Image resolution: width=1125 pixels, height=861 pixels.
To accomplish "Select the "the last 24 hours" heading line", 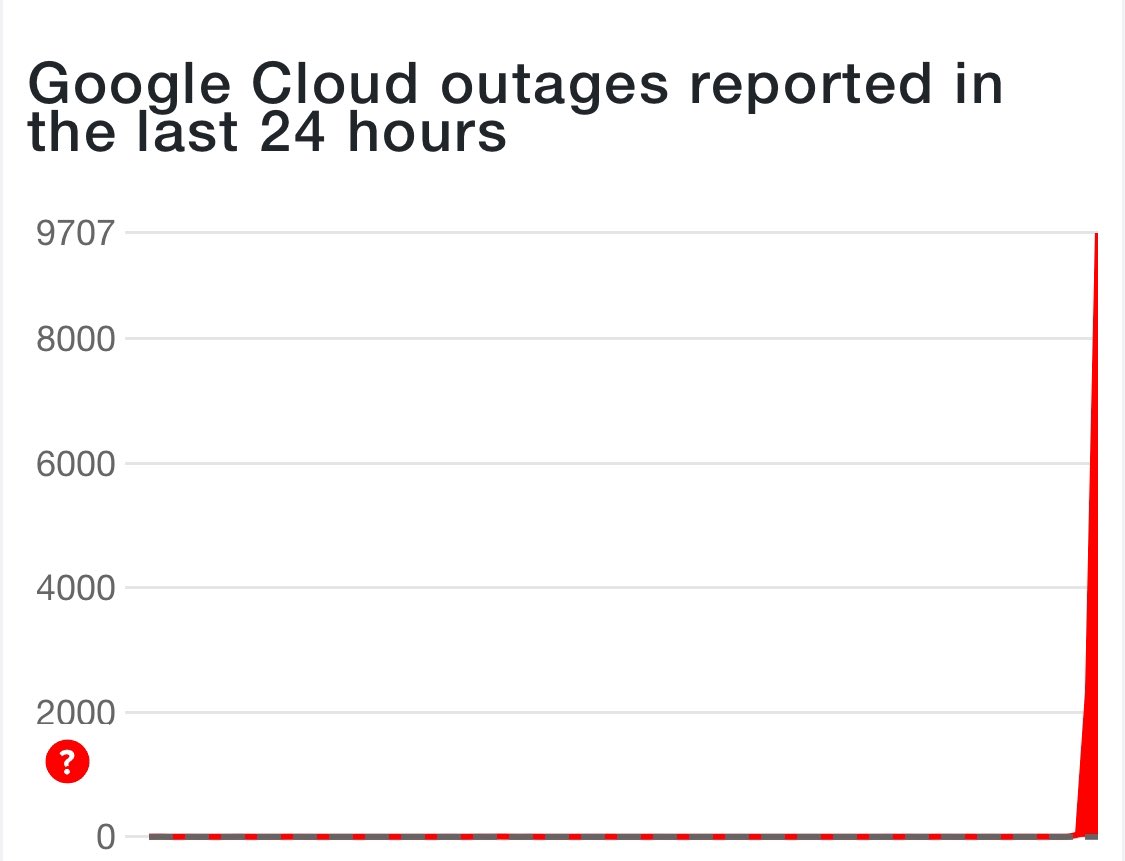I will 267,133.
